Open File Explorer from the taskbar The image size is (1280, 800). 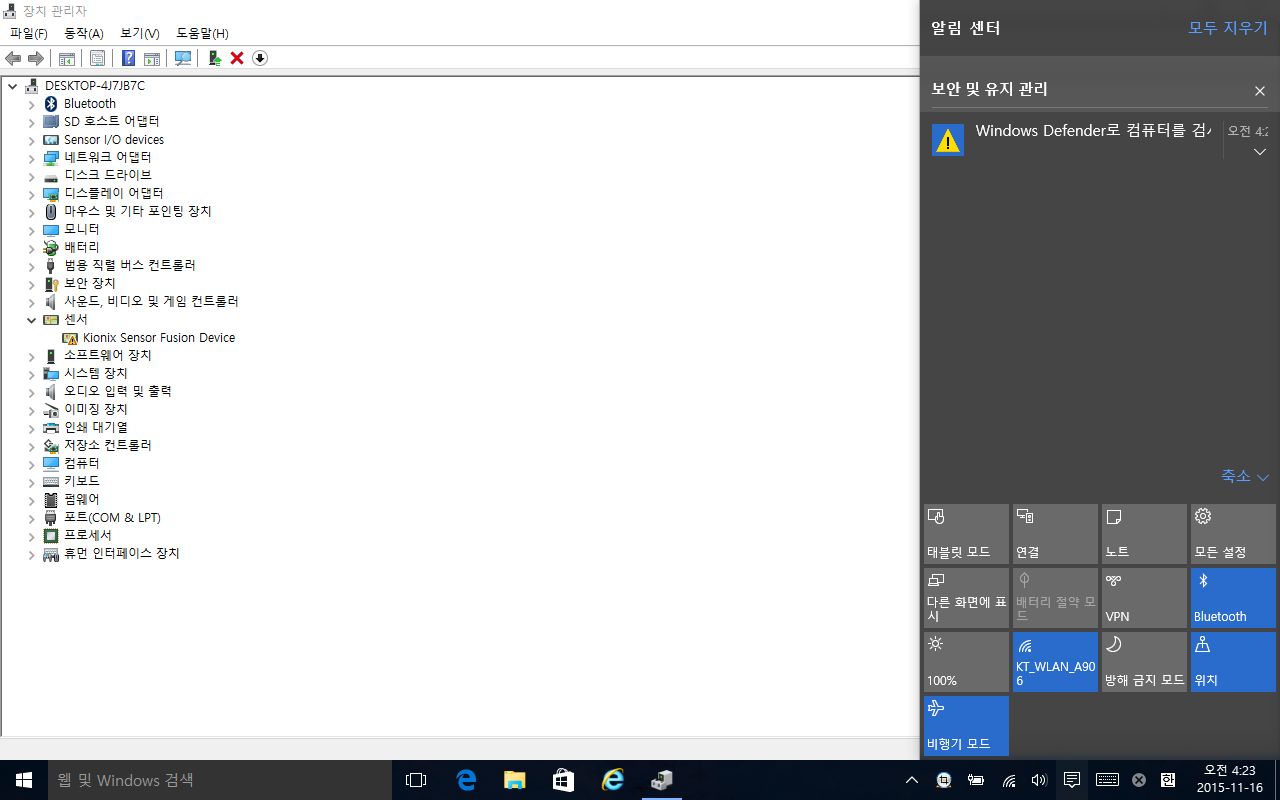(x=514, y=780)
